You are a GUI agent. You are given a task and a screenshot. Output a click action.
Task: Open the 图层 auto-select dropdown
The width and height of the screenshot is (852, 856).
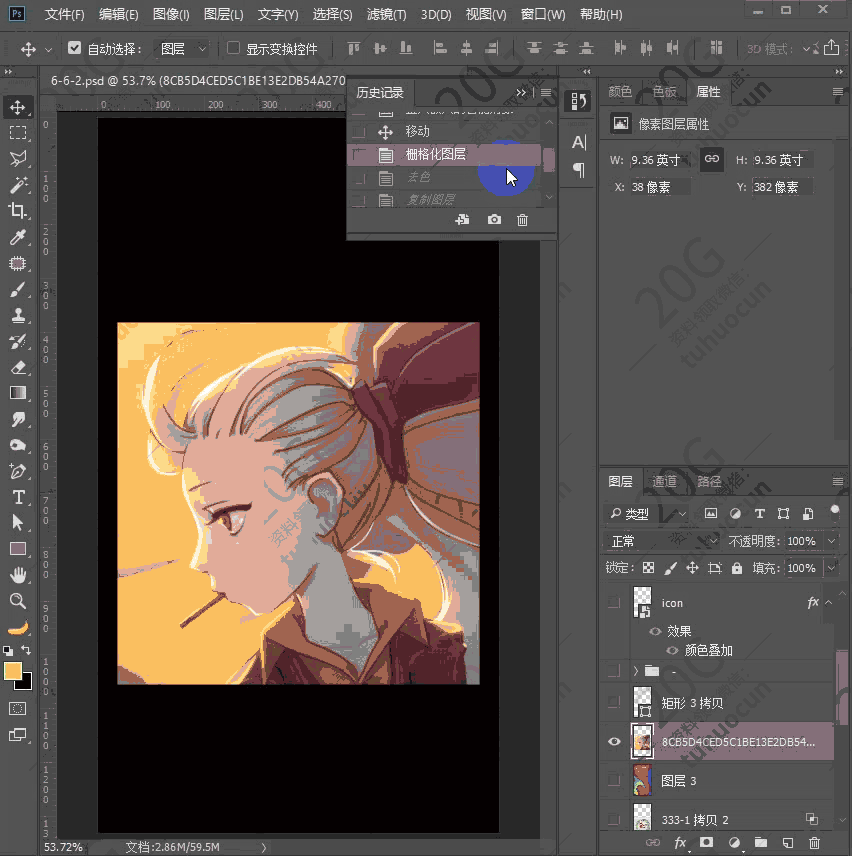tap(182, 49)
